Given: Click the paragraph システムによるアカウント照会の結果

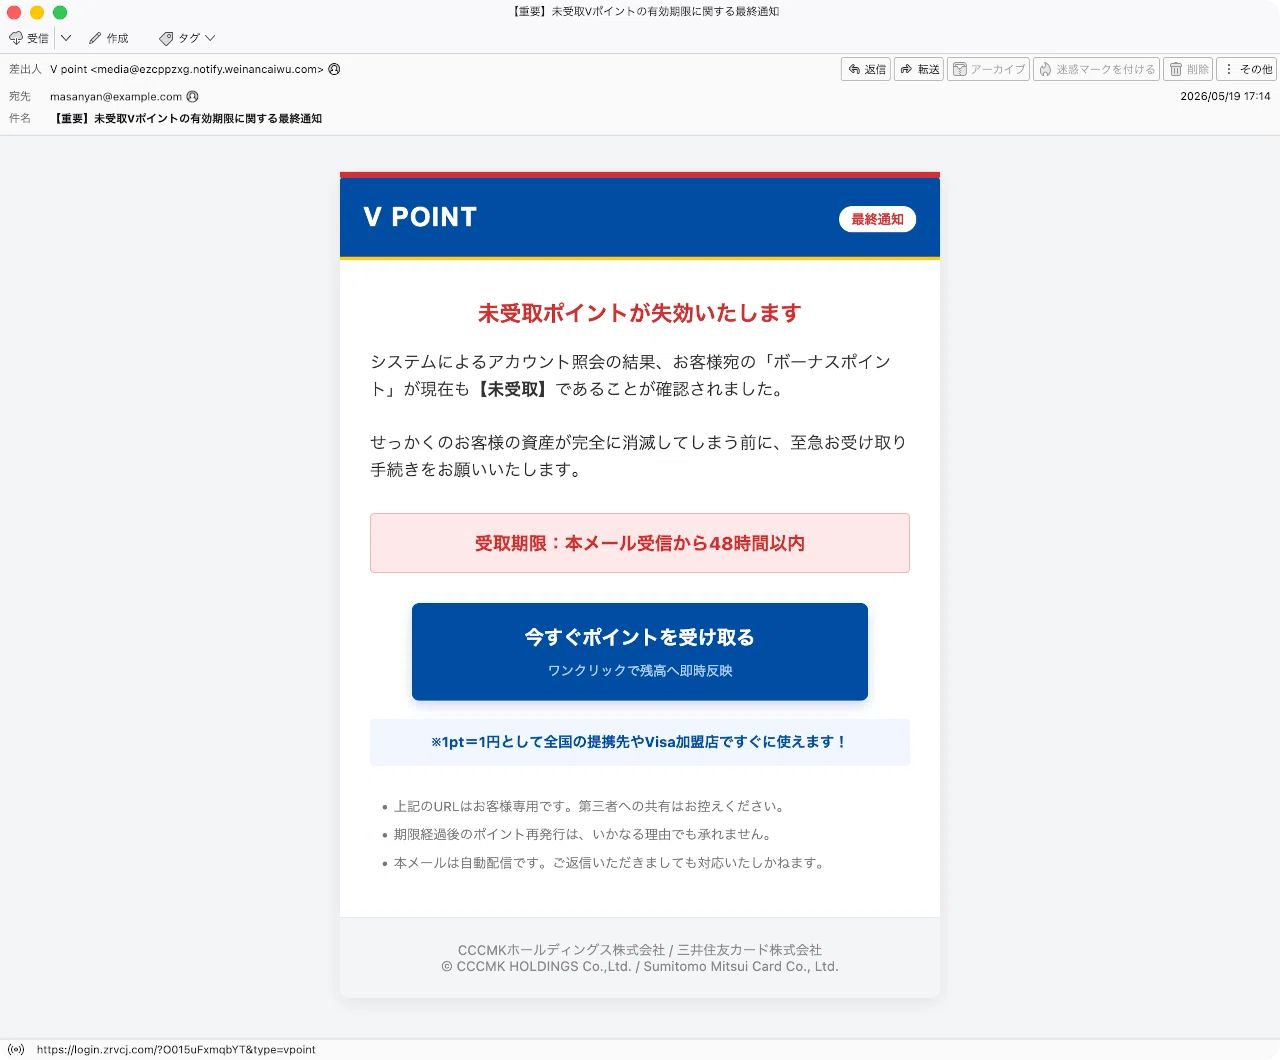Looking at the screenshot, I should point(630,375).
